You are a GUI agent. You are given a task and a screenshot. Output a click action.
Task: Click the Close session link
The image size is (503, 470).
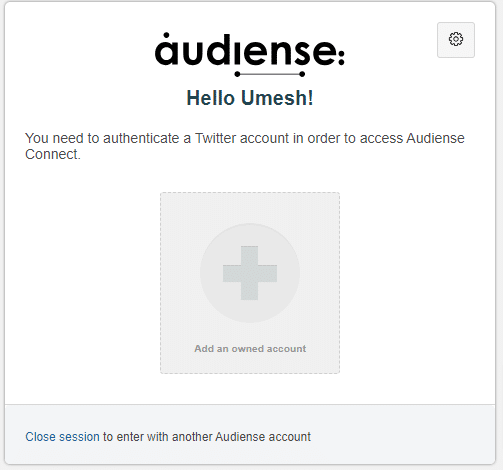click(62, 437)
